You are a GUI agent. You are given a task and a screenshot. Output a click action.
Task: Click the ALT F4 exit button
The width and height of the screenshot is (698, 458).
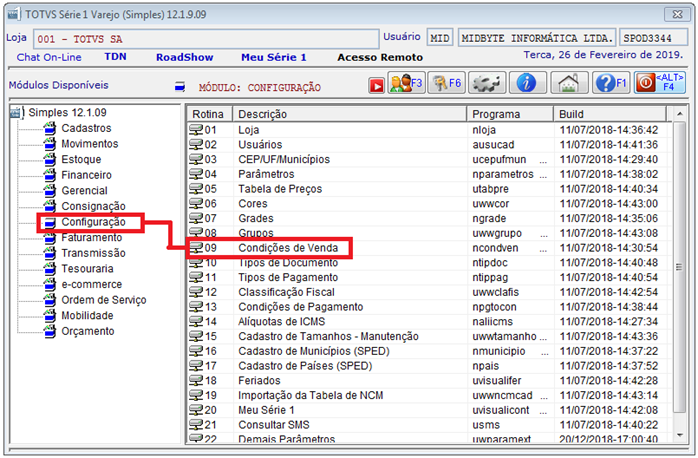(x=660, y=83)
